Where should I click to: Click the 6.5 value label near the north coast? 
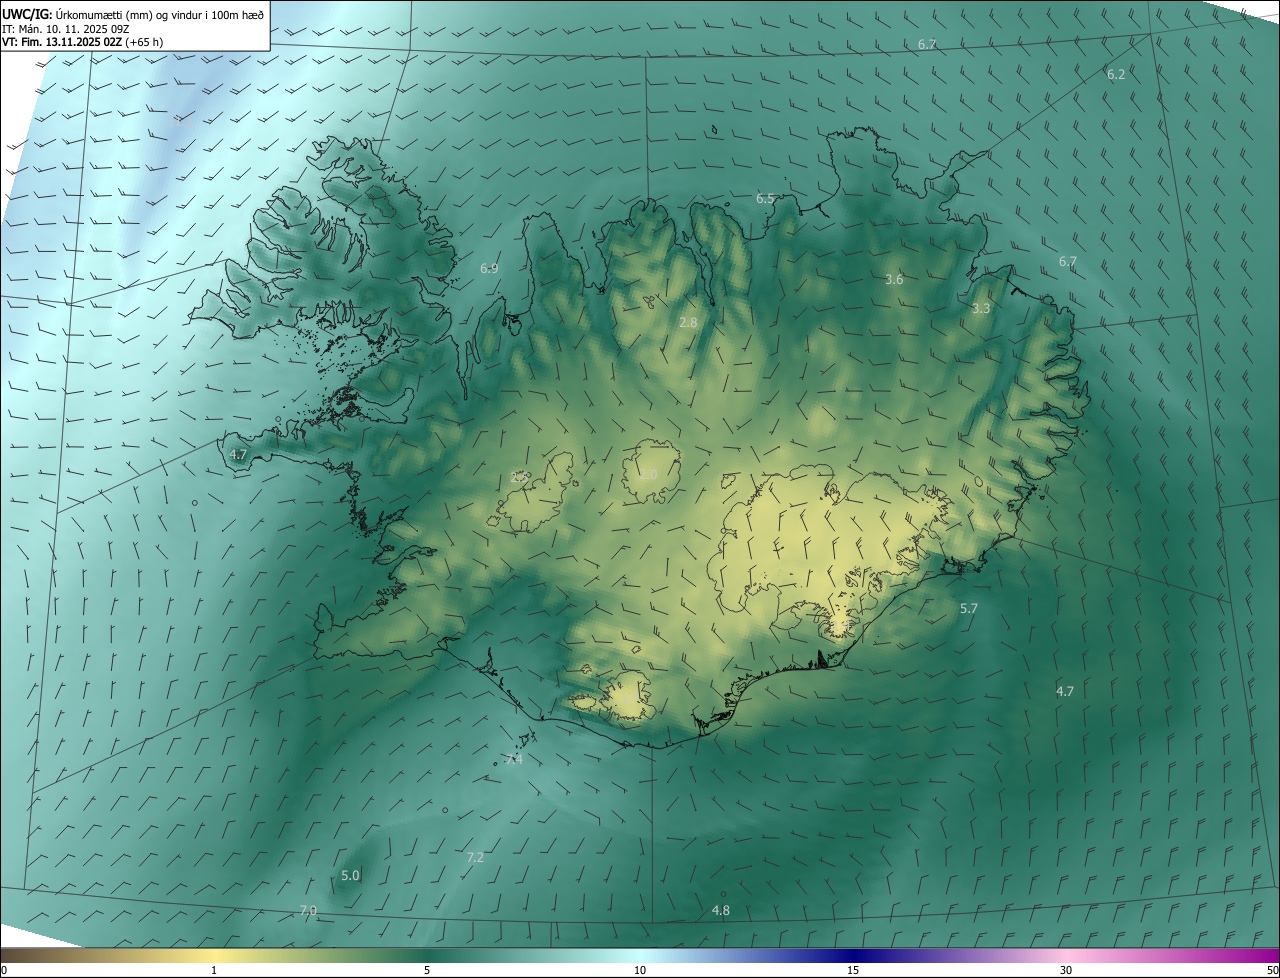pyautogui.click(x=765, y=199)
